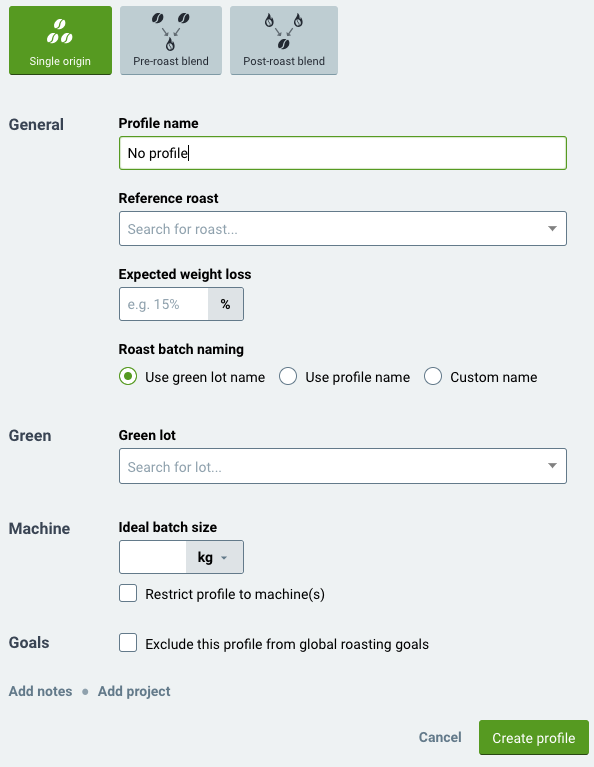Click the Profile name text field
This screenshot has height=767, width=594.
(343, 153)
